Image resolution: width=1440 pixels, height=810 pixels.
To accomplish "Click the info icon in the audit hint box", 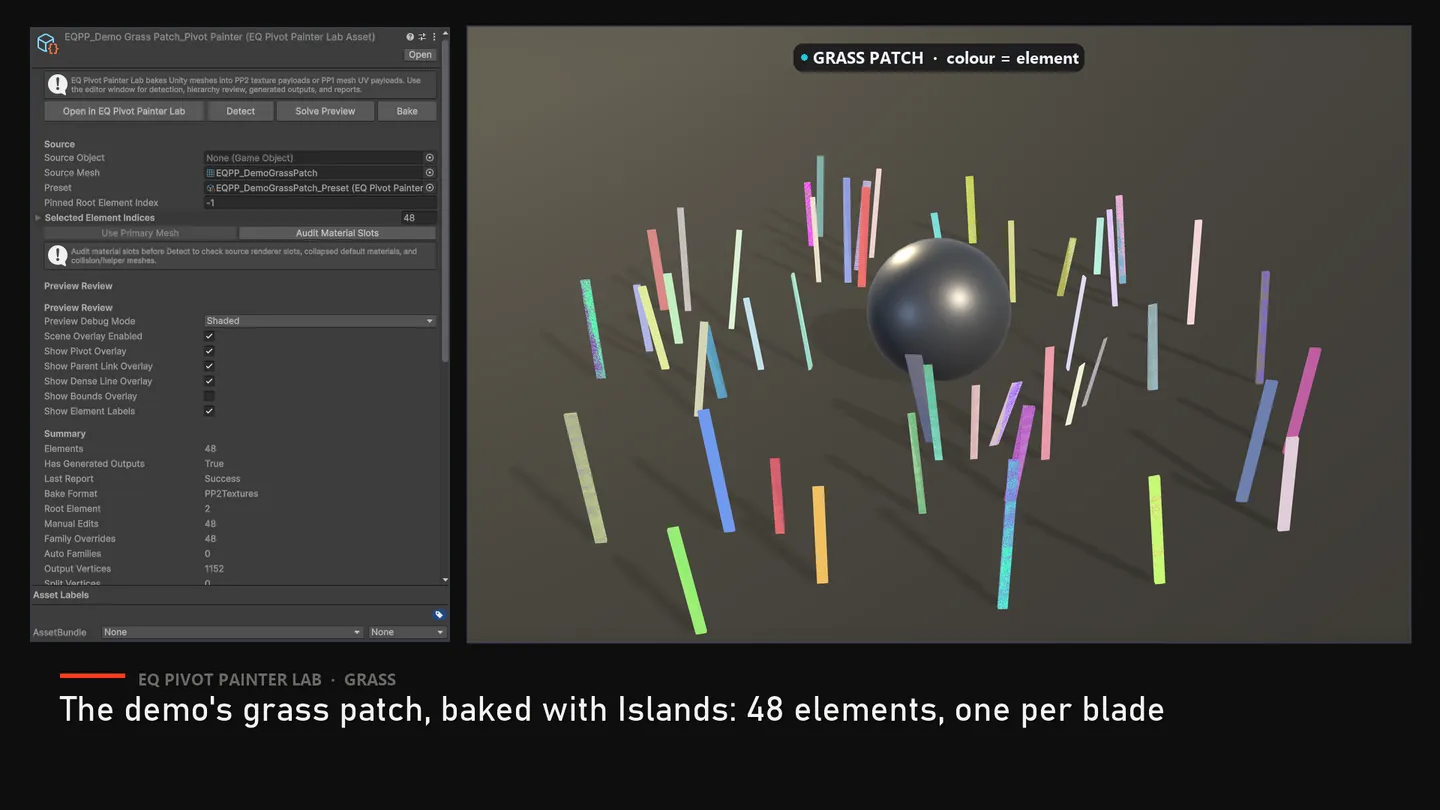I will click(58, 256).
